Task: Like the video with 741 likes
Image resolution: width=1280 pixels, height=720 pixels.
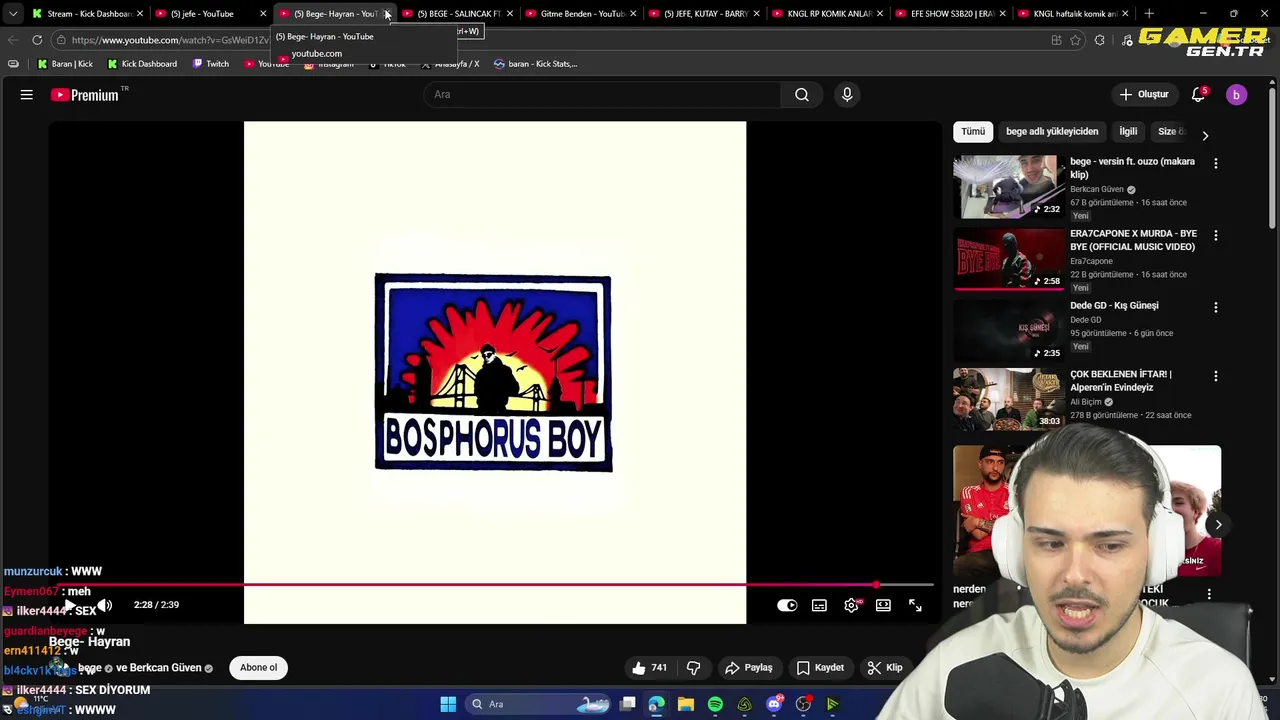Action: pos(649,668)
